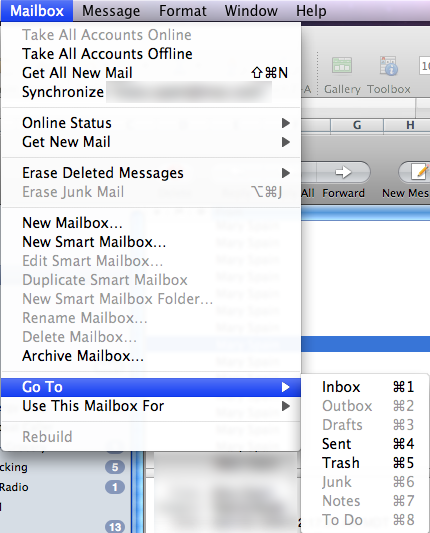This screenshot has width=430, height=533.
Task: Click the New Message compose icon
Action: pos(418,172)
